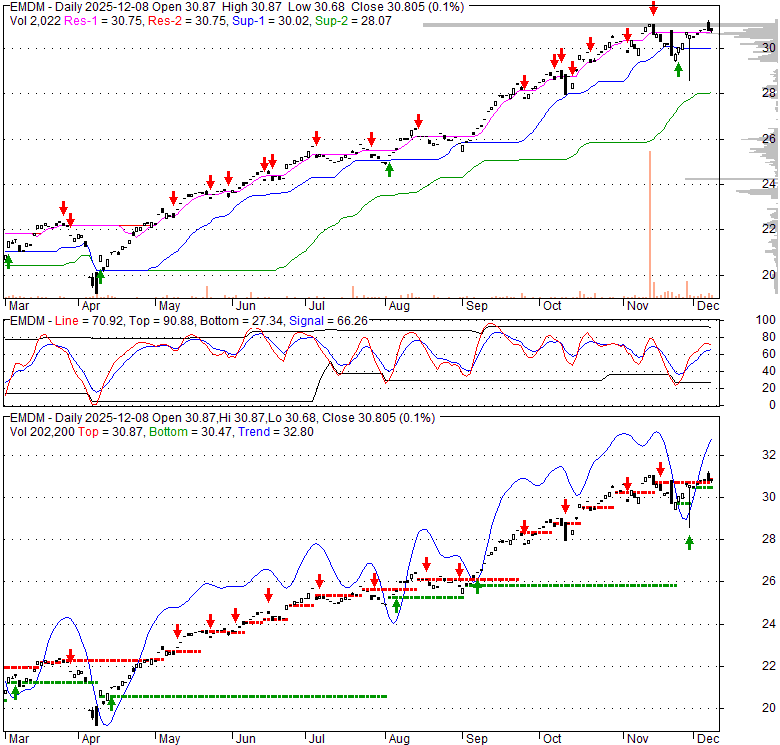Click the green arrow near early August, bottom chart

click(x=396, y=604)
